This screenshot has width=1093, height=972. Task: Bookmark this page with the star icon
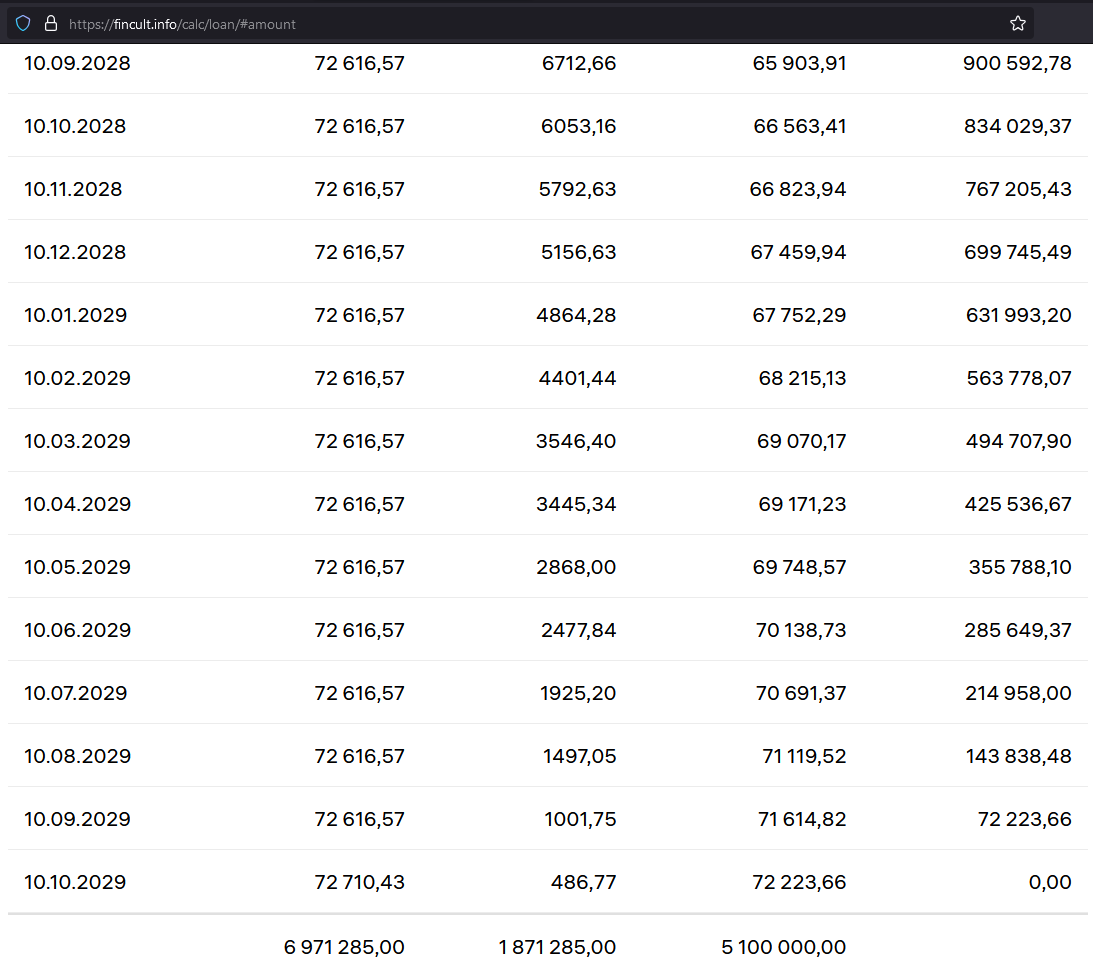1017,23
